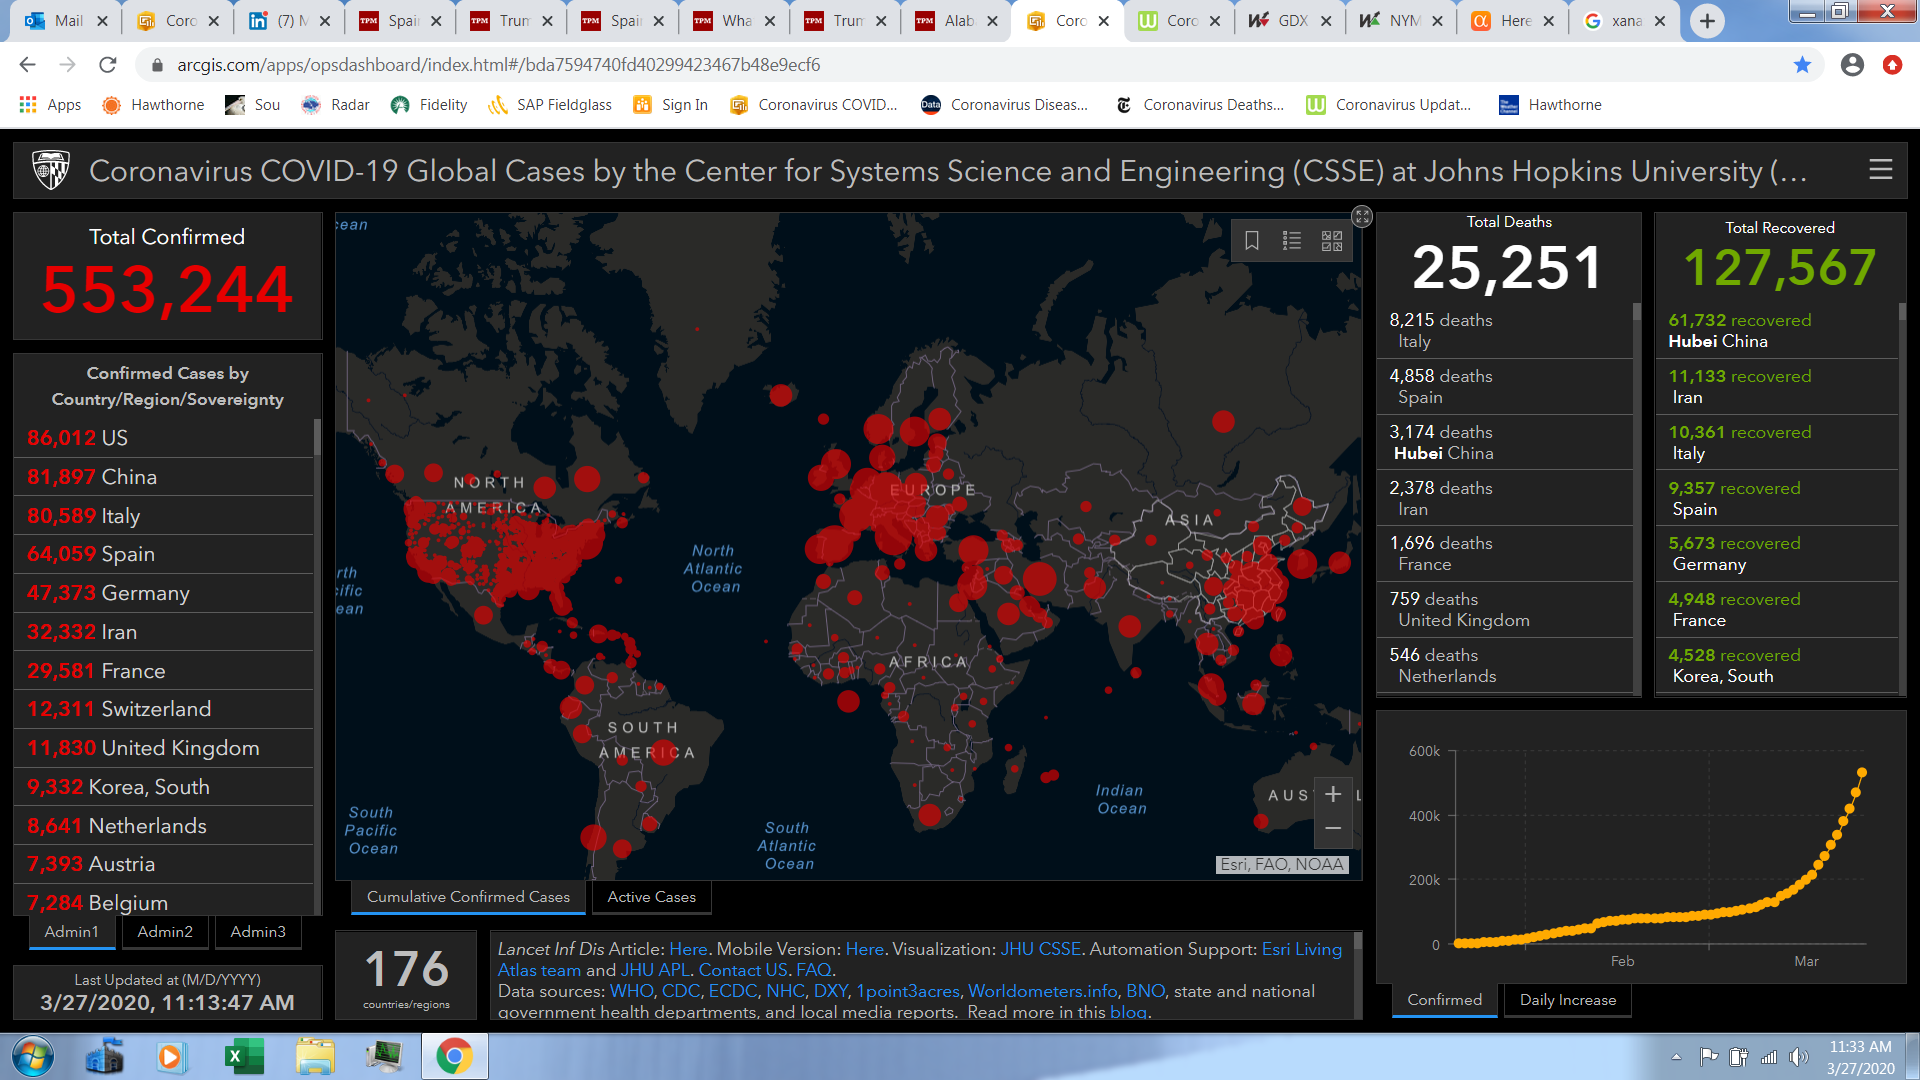
Task: Select the 64,059 Spain row
Action: coord(164,554)
